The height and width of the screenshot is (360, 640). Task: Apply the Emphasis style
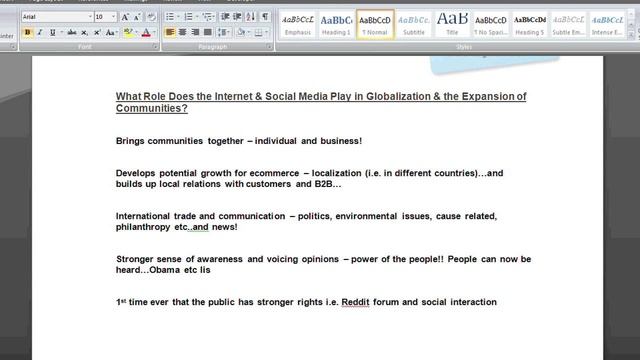point(298,24)
